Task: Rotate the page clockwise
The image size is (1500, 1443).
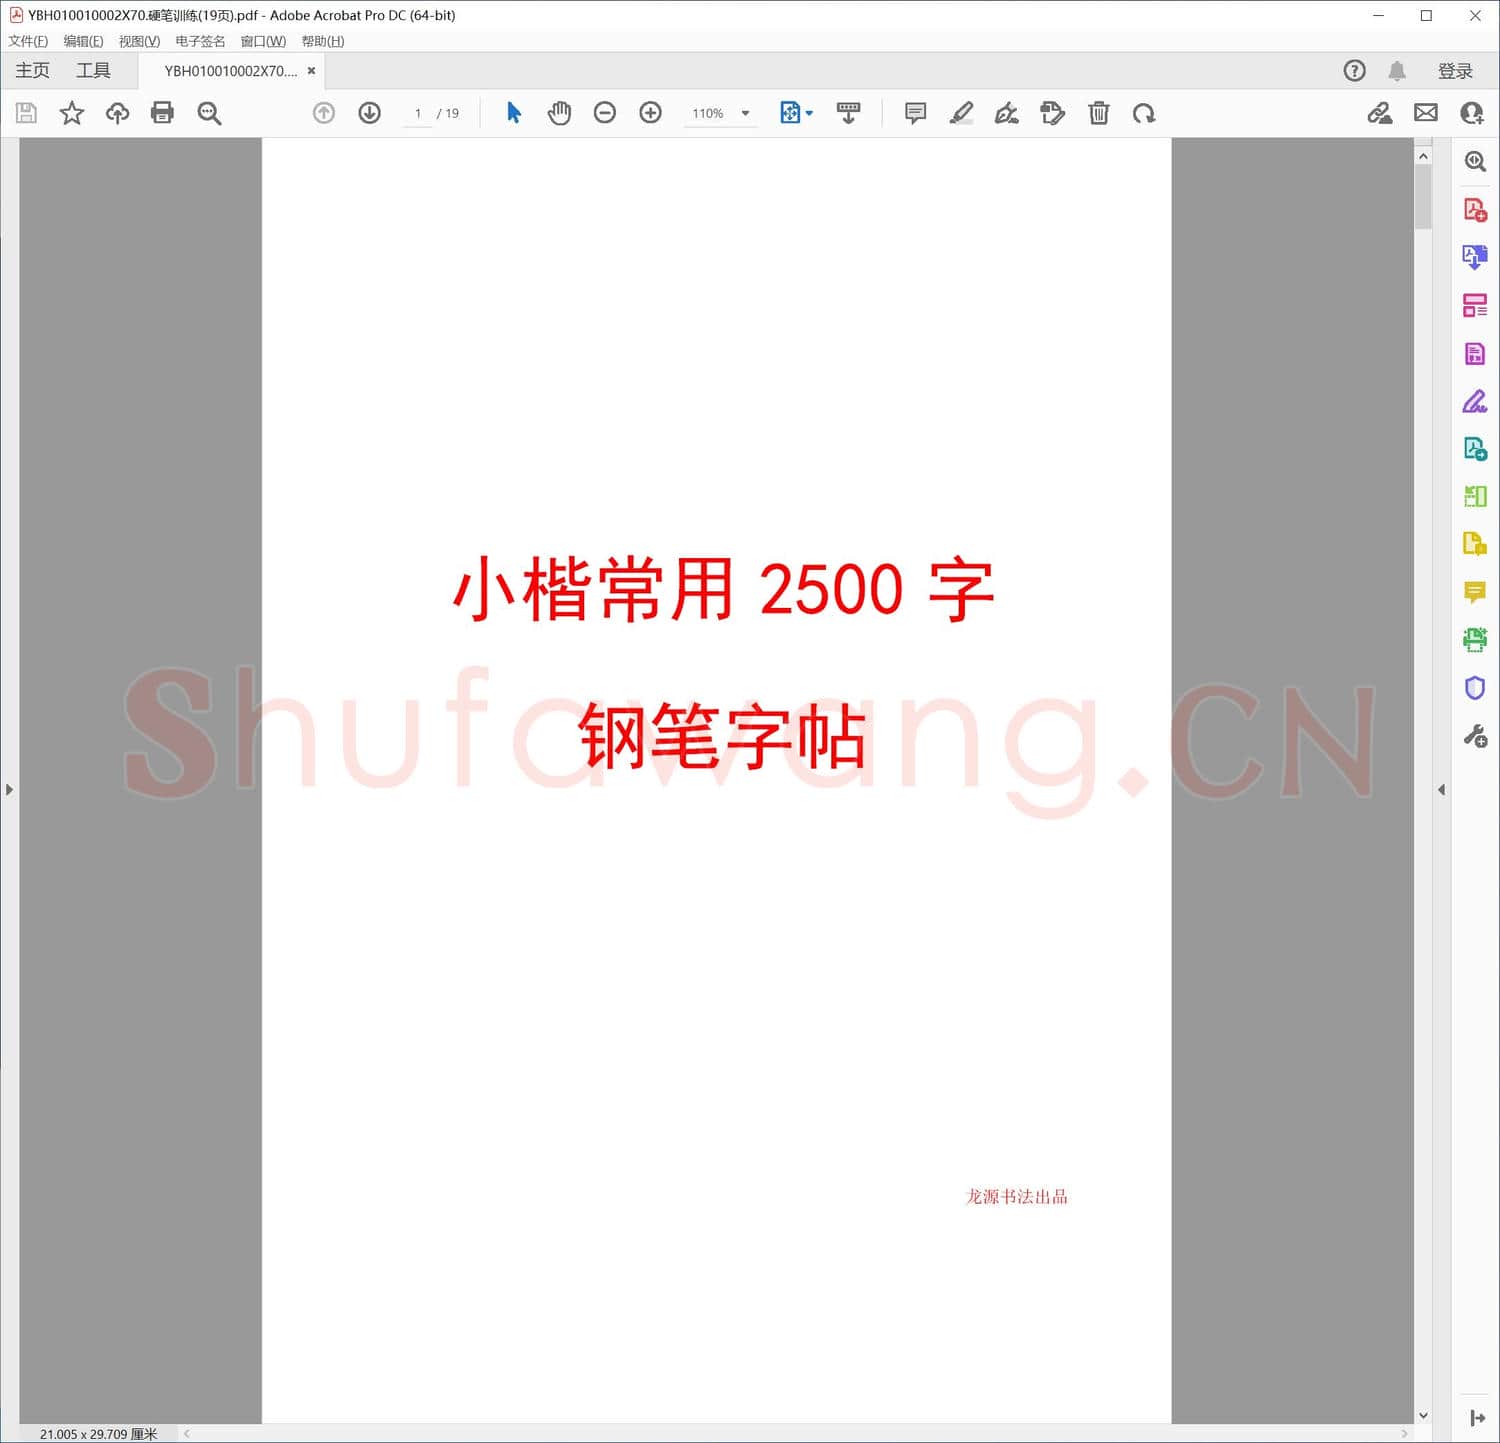Action: point(1144,113)
